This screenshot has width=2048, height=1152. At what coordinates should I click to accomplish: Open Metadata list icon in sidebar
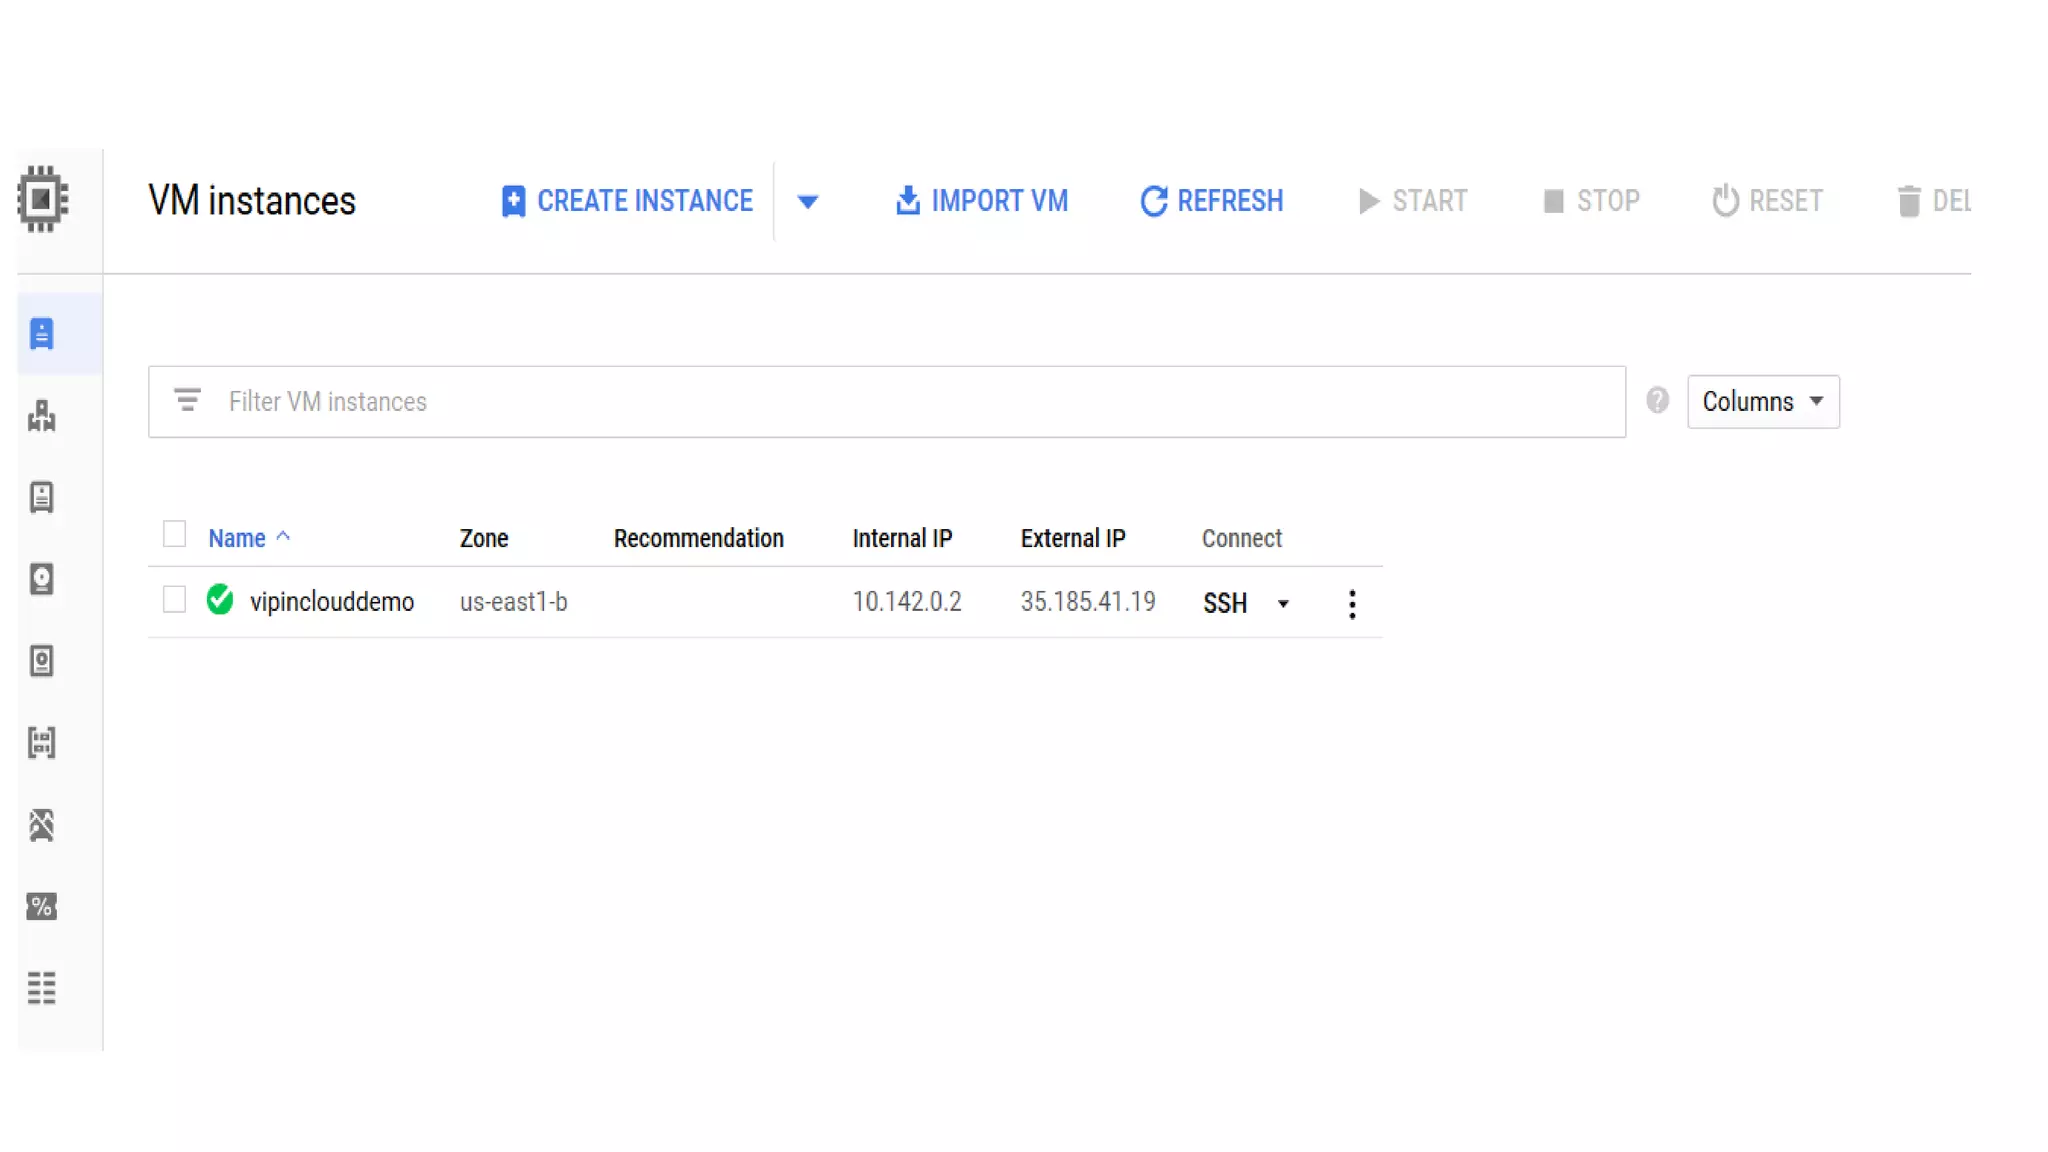[42, 988]
